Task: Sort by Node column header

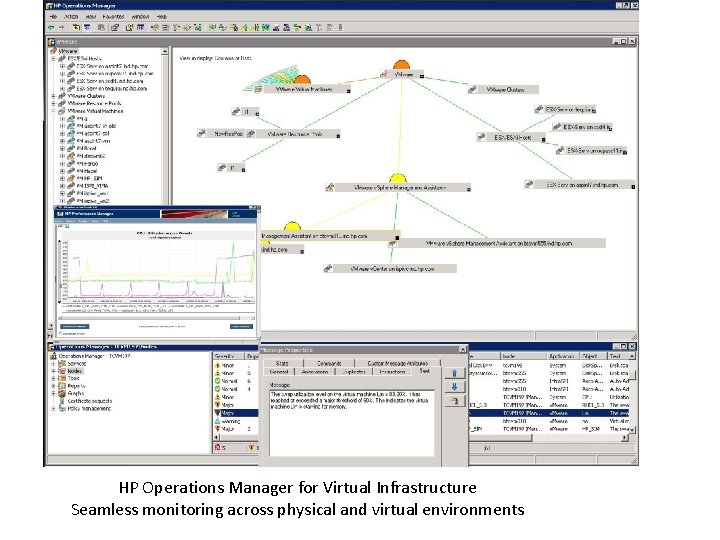Action: [x=523, y=356]
